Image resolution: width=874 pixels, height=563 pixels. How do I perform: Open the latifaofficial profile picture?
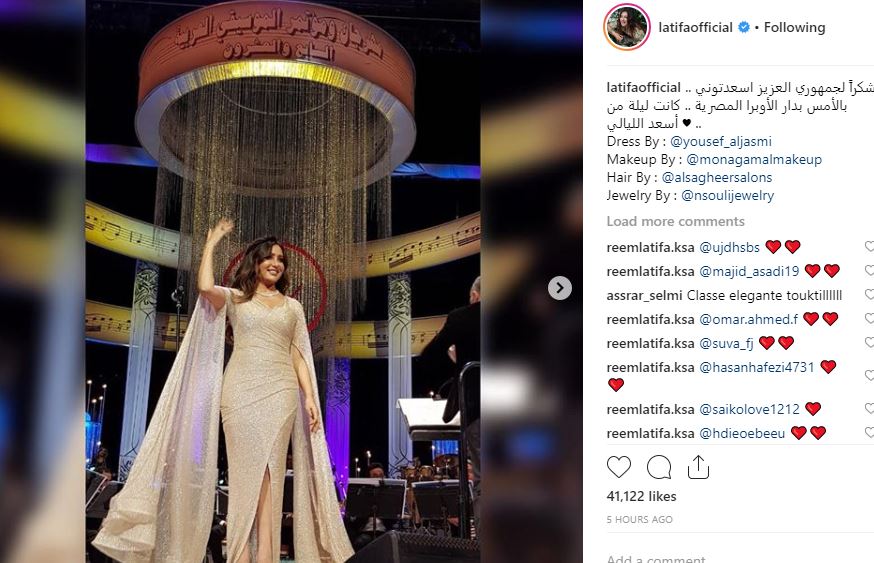627,27
